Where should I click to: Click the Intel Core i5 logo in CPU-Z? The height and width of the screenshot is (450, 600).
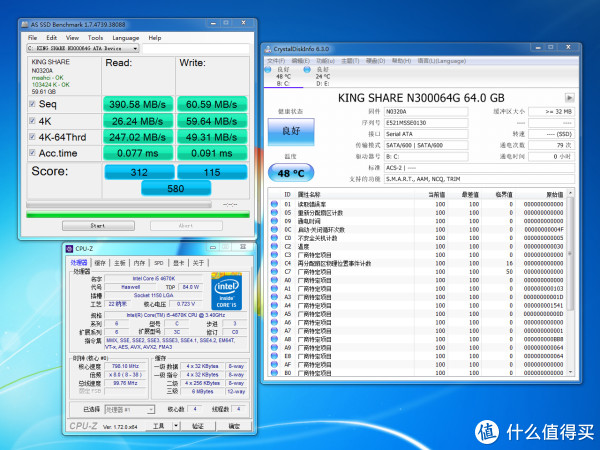[x=227, y=292]
